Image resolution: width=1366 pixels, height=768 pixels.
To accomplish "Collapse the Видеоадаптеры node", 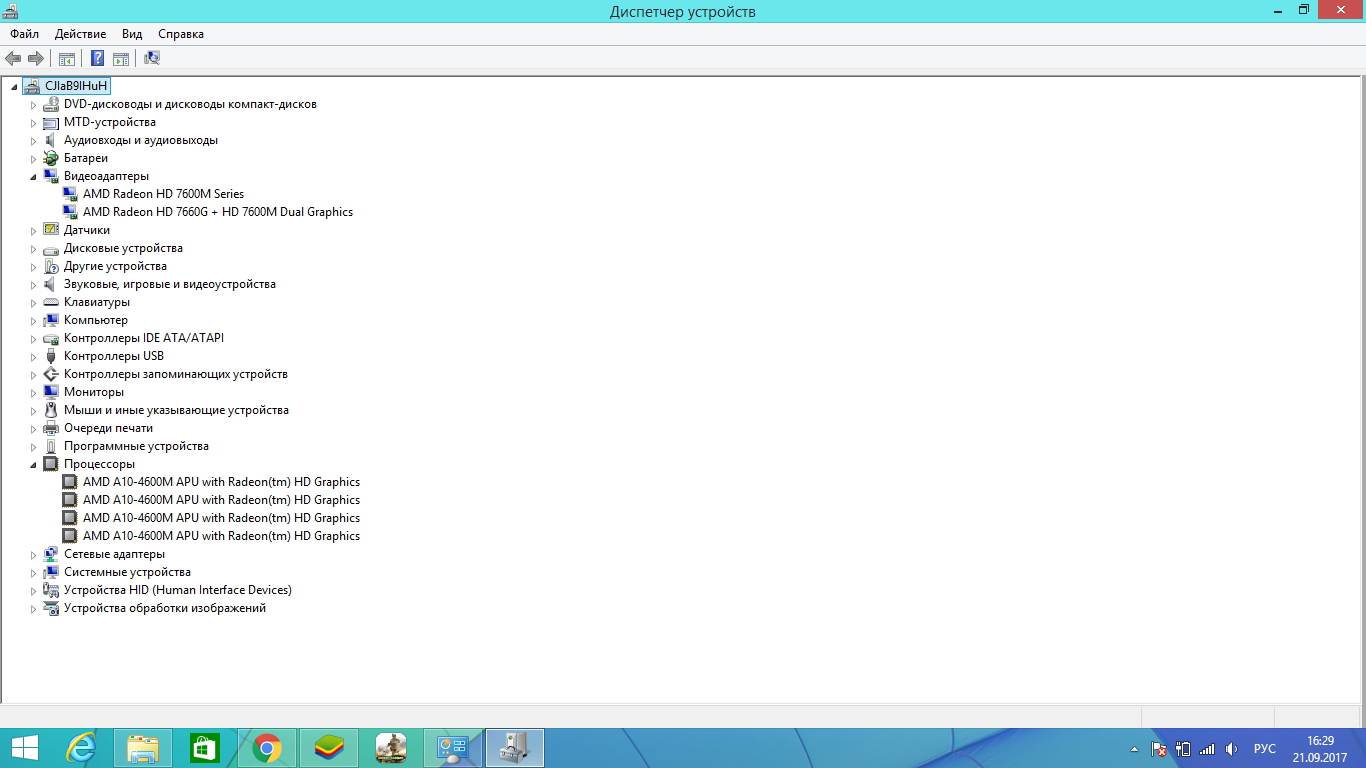I will point(33,177).
